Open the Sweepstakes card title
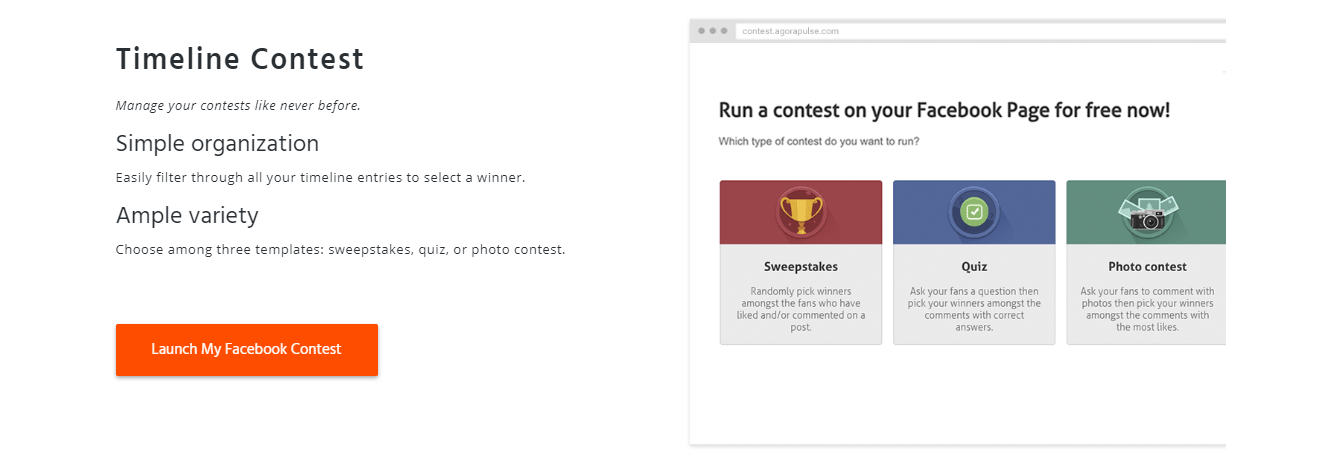 (801, 267)
